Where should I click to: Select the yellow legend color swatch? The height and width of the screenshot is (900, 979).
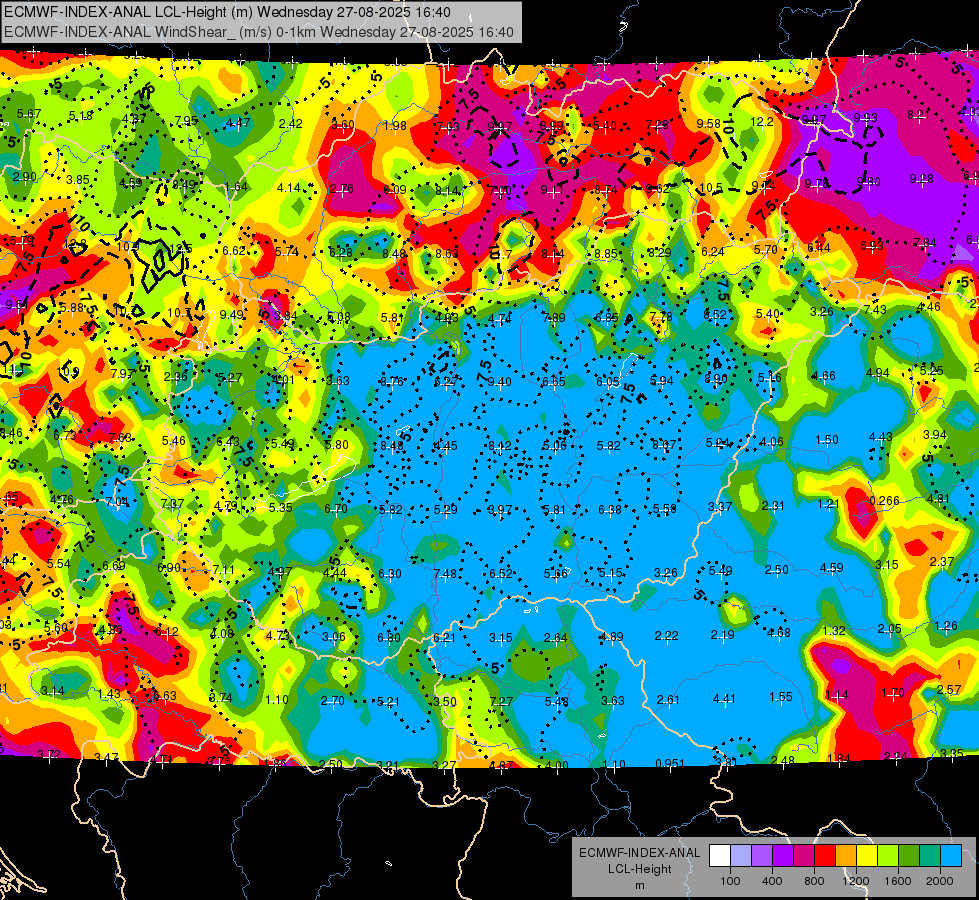[x=867, y=856]
